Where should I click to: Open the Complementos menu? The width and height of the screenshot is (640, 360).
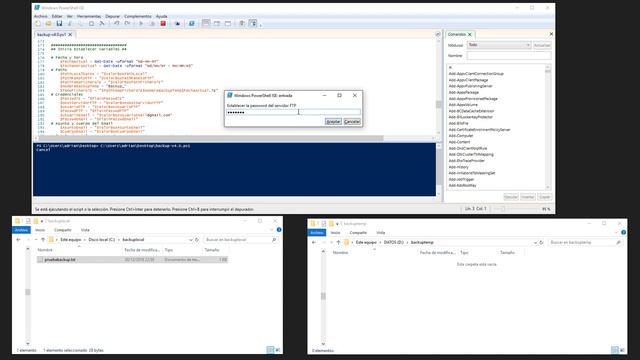[138, 16]
